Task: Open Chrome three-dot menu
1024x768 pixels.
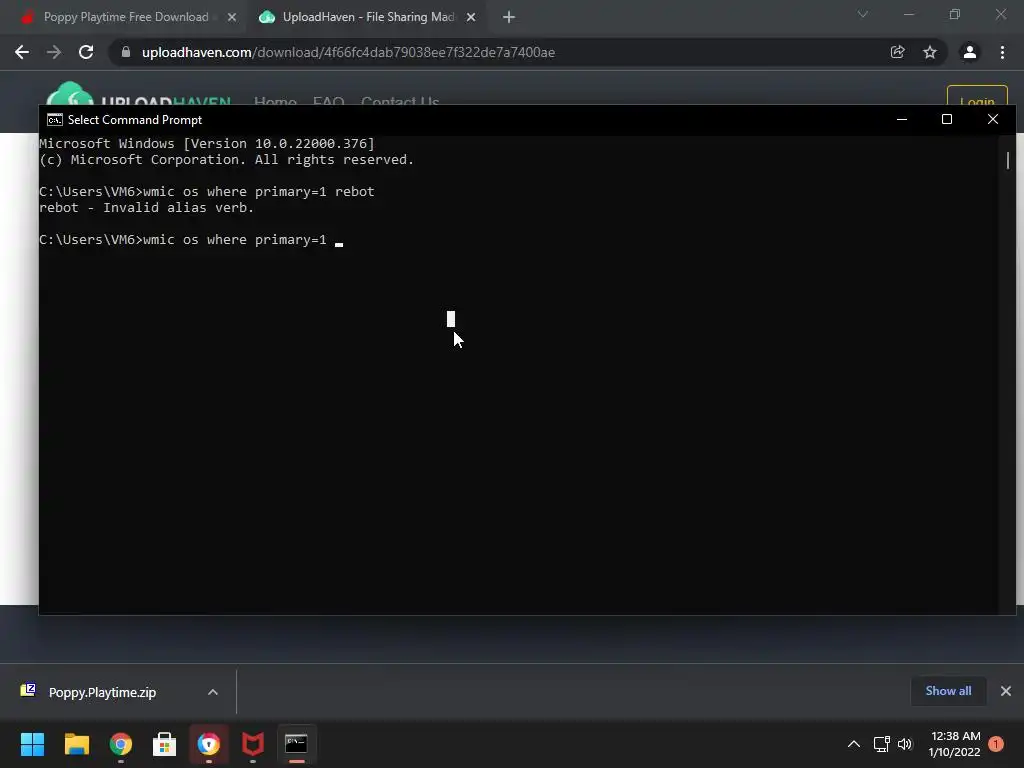Action: tap(1002, 52)
